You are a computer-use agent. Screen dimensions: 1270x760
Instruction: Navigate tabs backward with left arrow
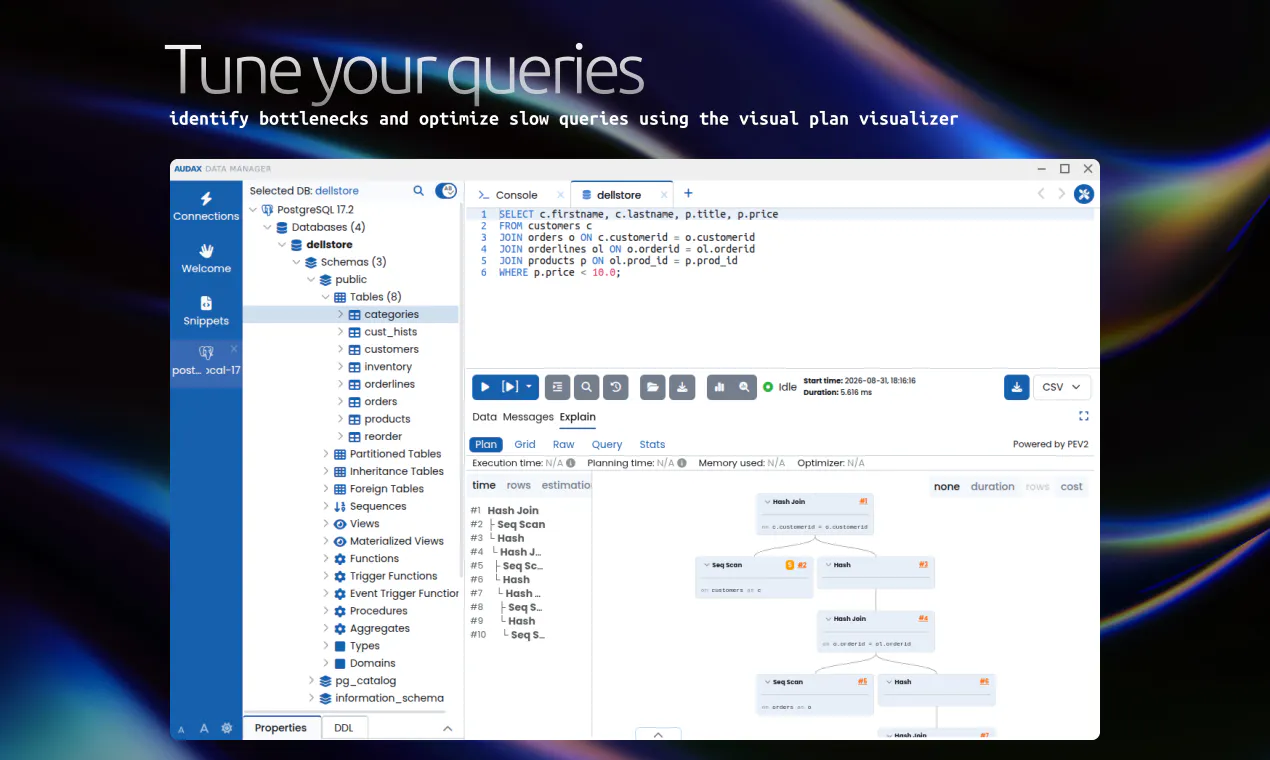1041,194
